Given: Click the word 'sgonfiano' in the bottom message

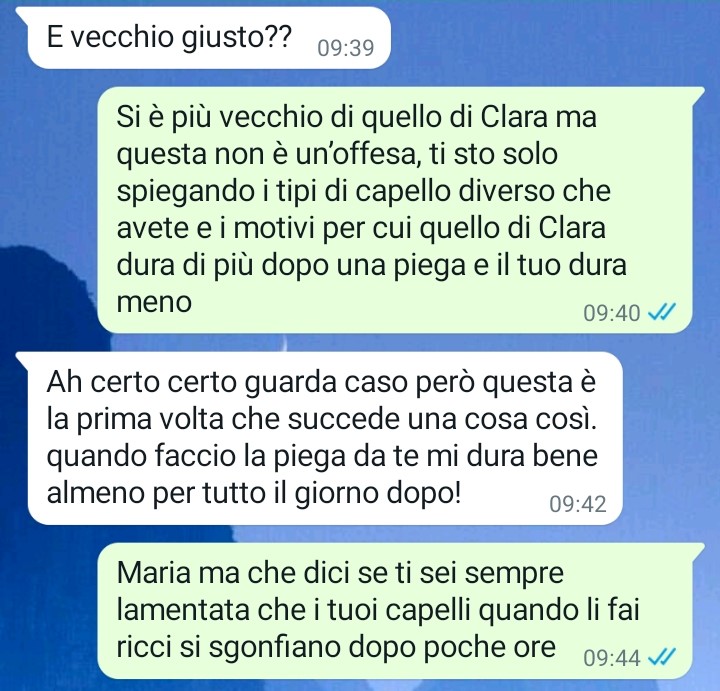Looking at the screenshot, I should (x=274, y=648).
